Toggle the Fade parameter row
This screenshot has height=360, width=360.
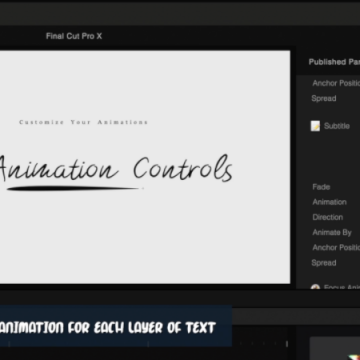tap(321, 187)
